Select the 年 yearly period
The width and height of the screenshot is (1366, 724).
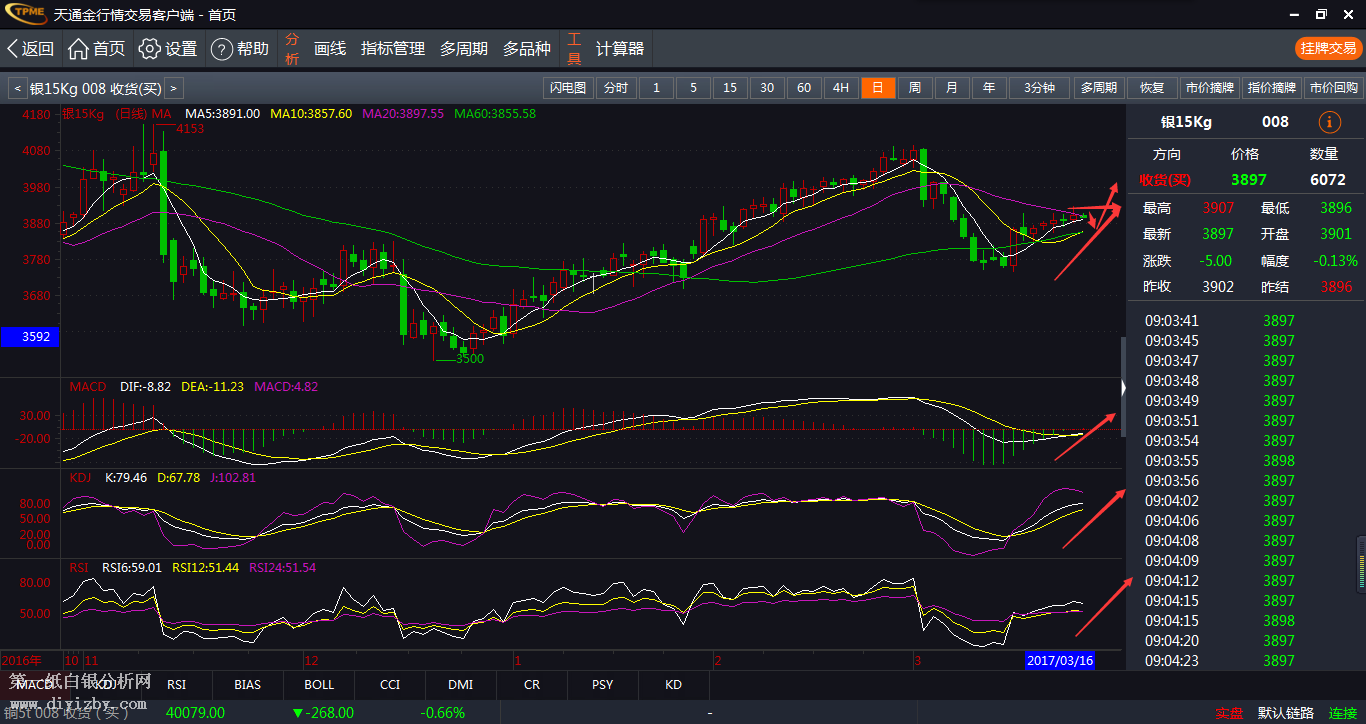tap(989, 88)
